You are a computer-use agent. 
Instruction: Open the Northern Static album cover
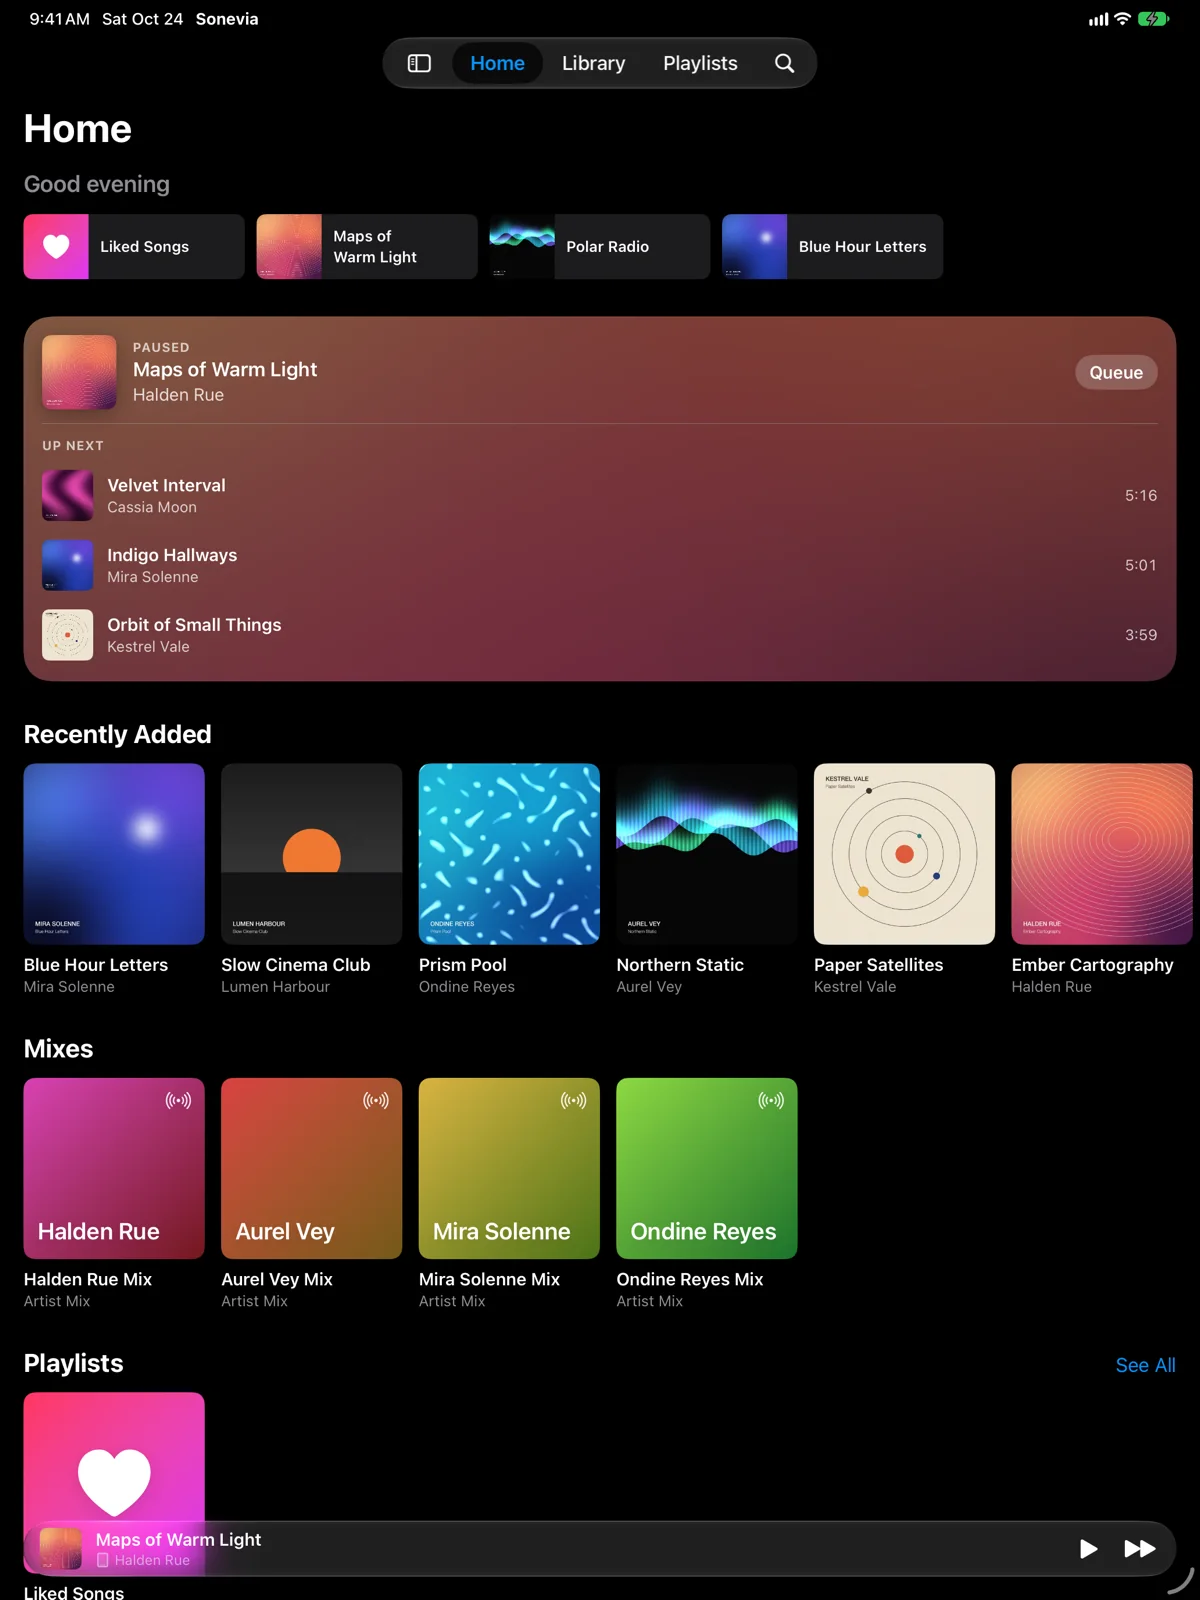(x=707, y=854)
